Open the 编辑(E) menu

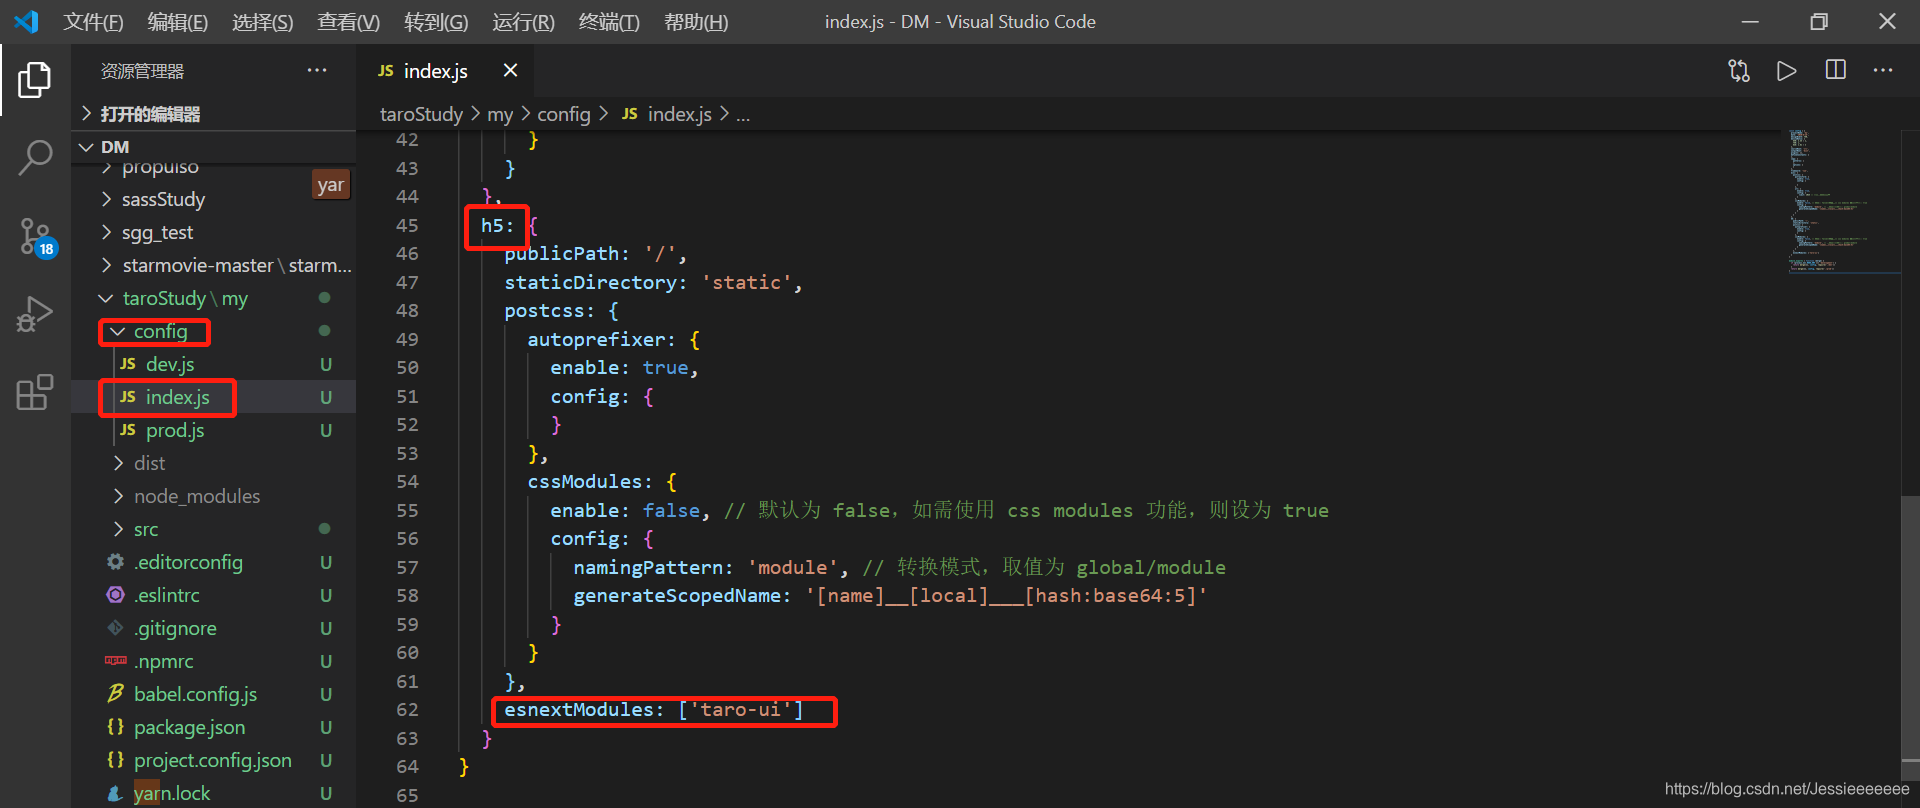[178, 22]
